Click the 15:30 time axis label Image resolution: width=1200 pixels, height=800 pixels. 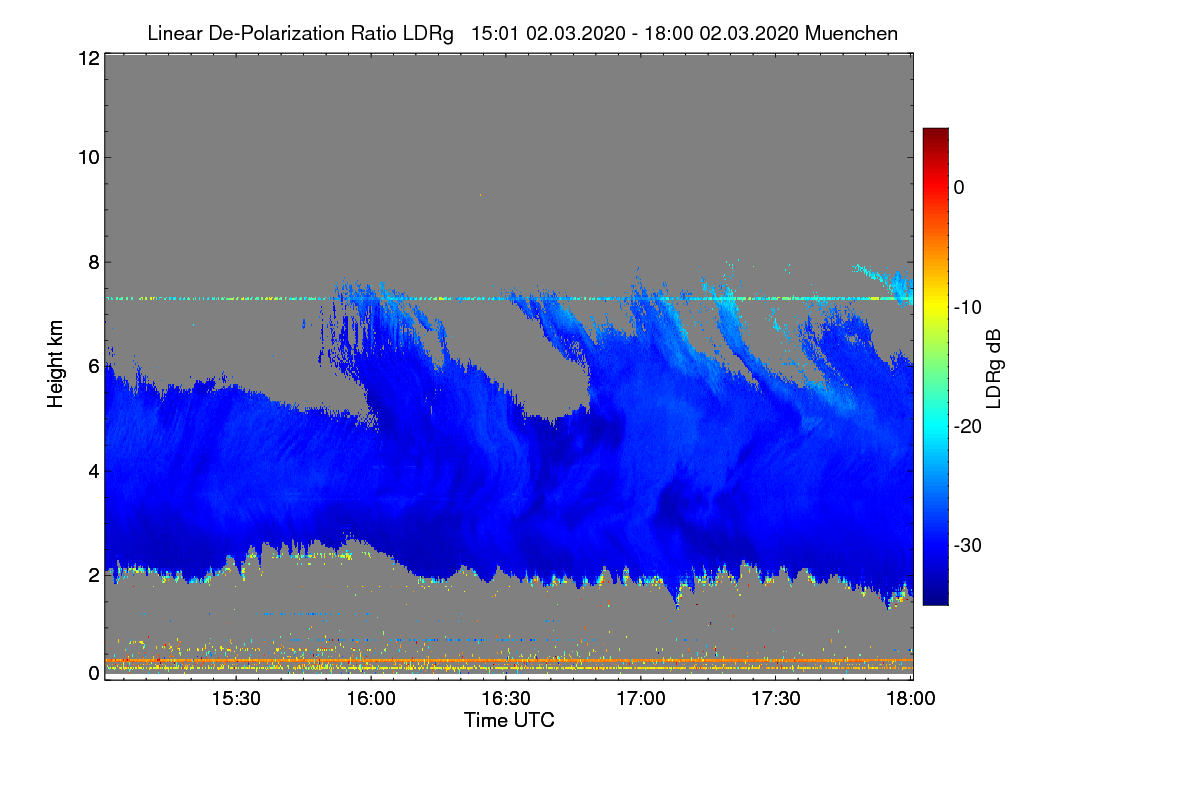click(235, 699)
